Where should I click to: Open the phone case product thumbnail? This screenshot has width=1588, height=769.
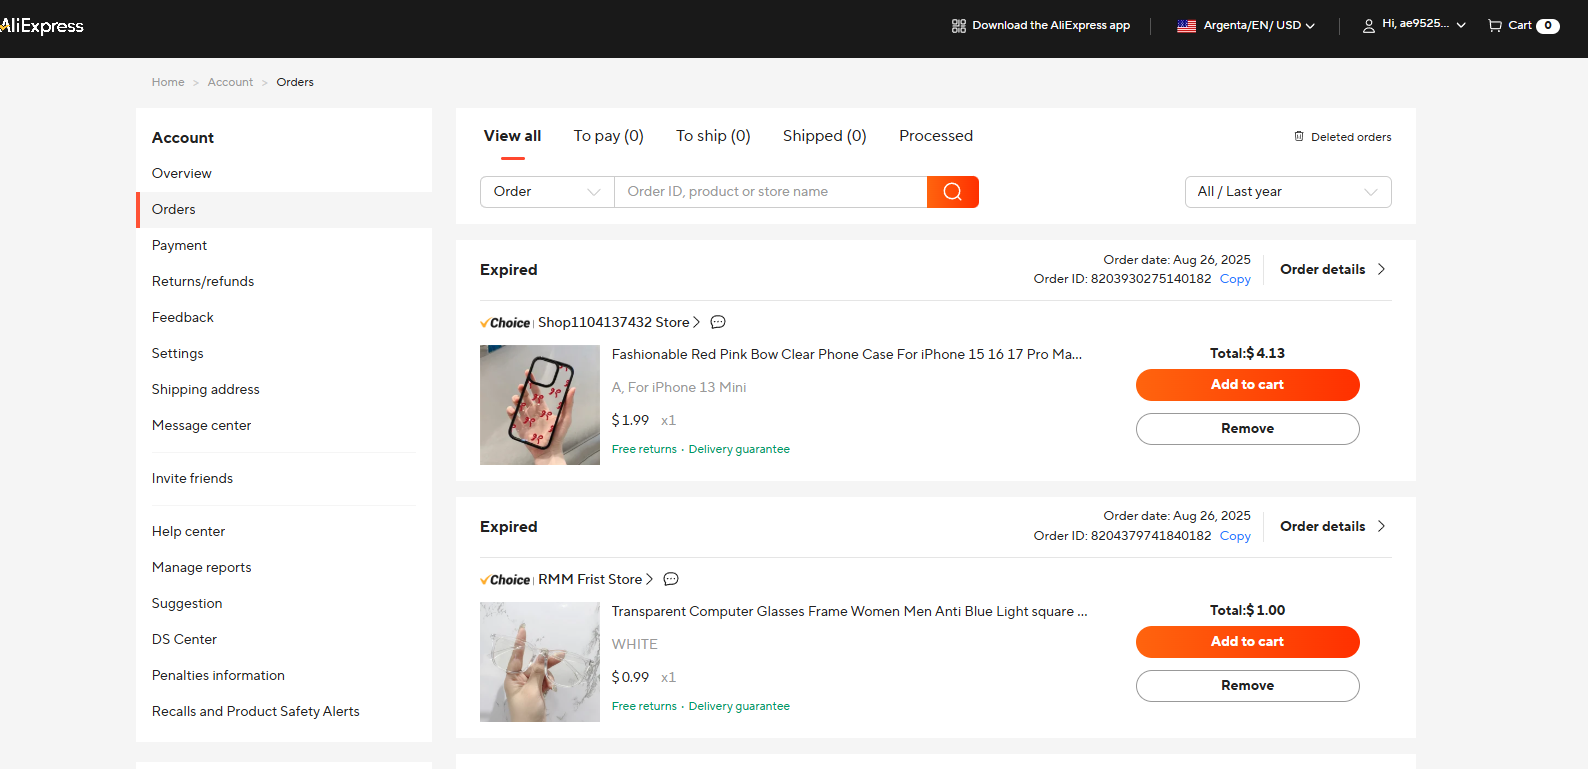click(x=540, y=405)
